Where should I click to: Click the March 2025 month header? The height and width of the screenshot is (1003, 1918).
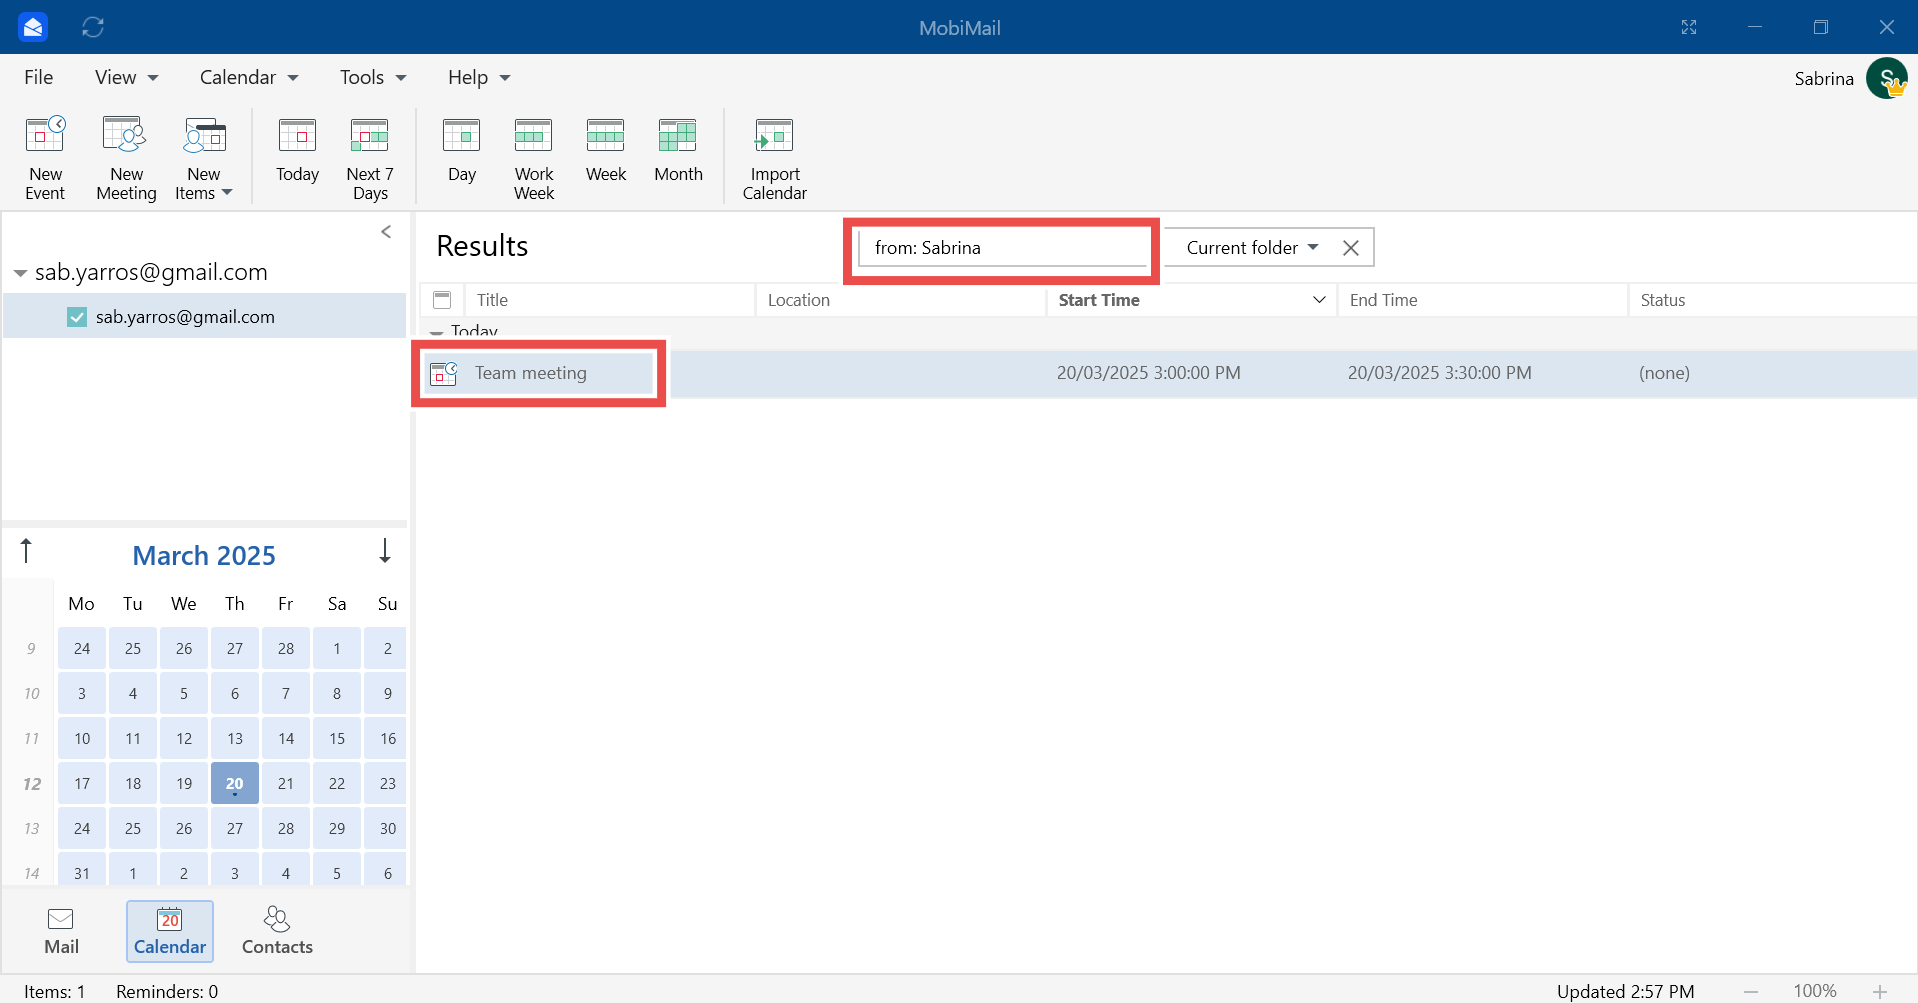pyautogui.click(x=204, y=556)
